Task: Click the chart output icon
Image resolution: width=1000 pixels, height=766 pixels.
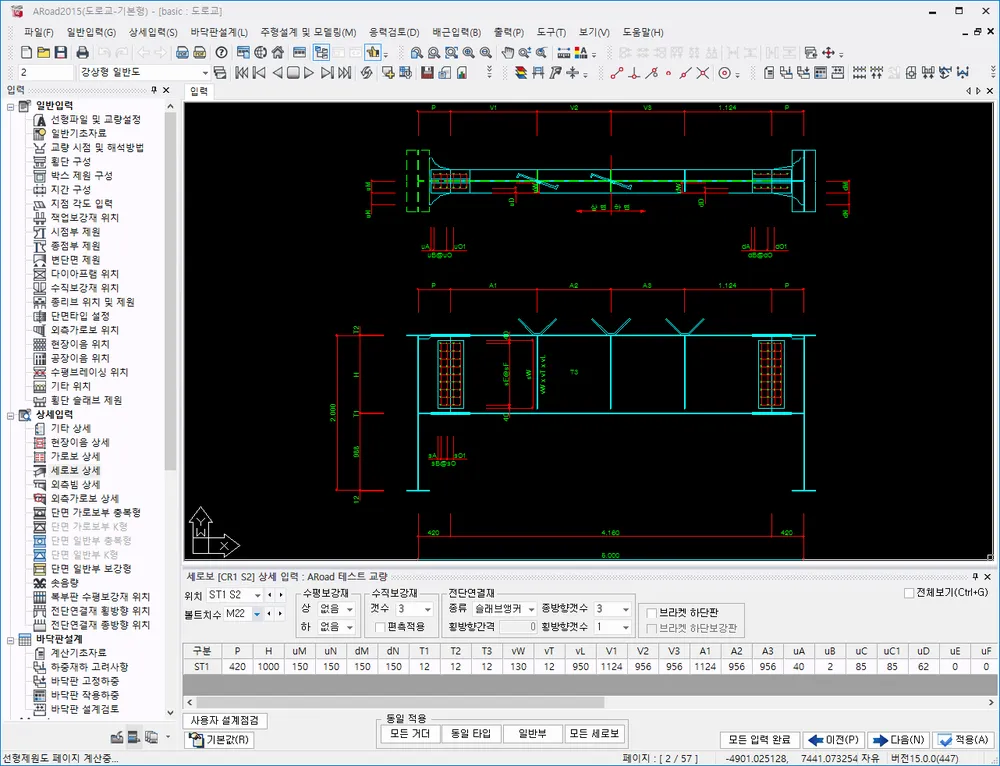Action: (x=461, y=73)
